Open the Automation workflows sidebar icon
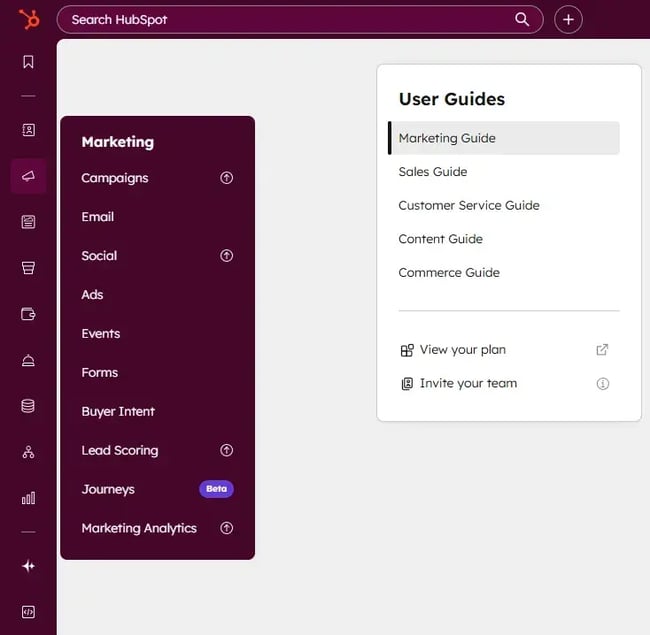This screenshot has height=635, width=650. [x=28, y=452]
